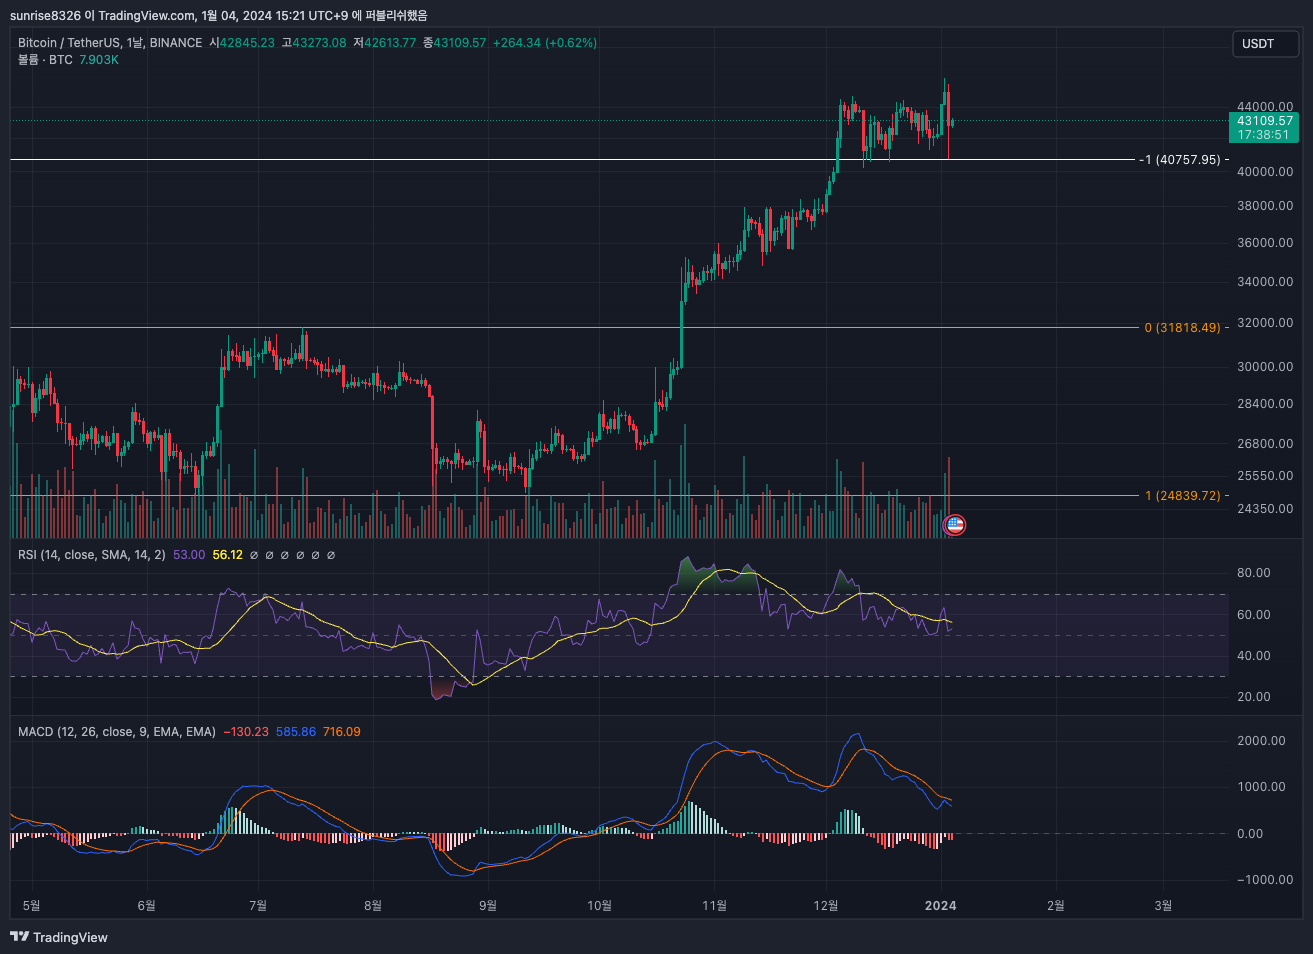
Task: Click the TradingView logo at bottom left
Action: [x=59, y=937]
